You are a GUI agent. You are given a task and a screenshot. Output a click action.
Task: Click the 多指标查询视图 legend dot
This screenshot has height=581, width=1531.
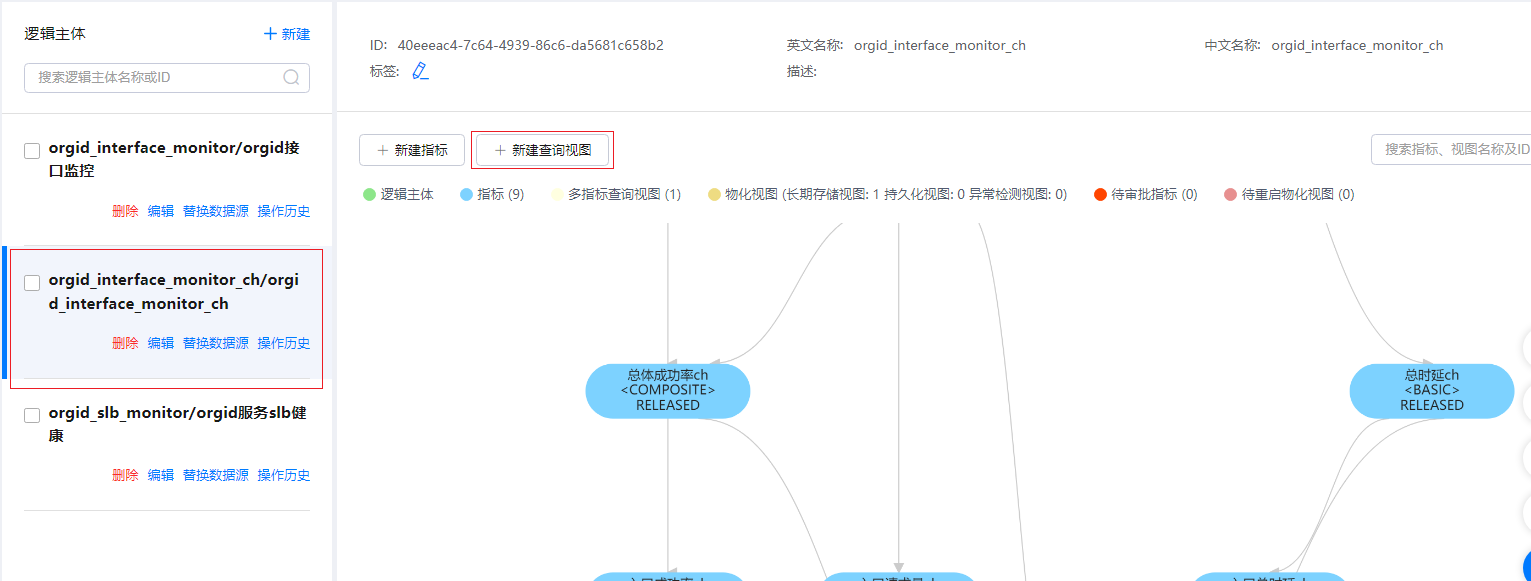click(x=556, y=195)
